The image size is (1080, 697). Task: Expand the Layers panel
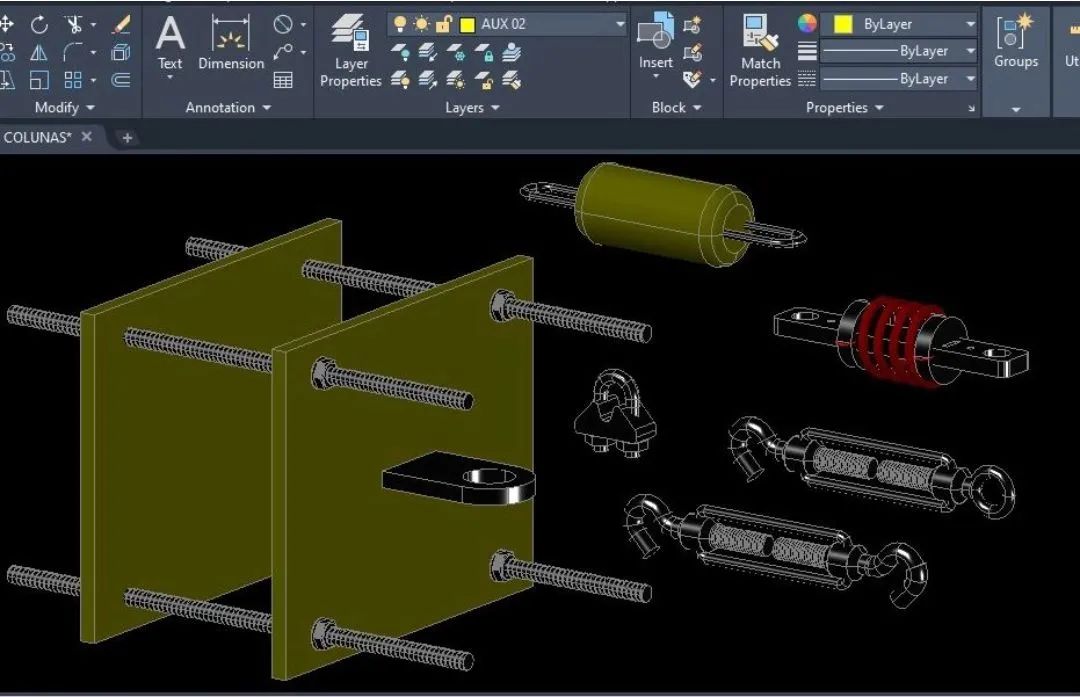(472, 107)
